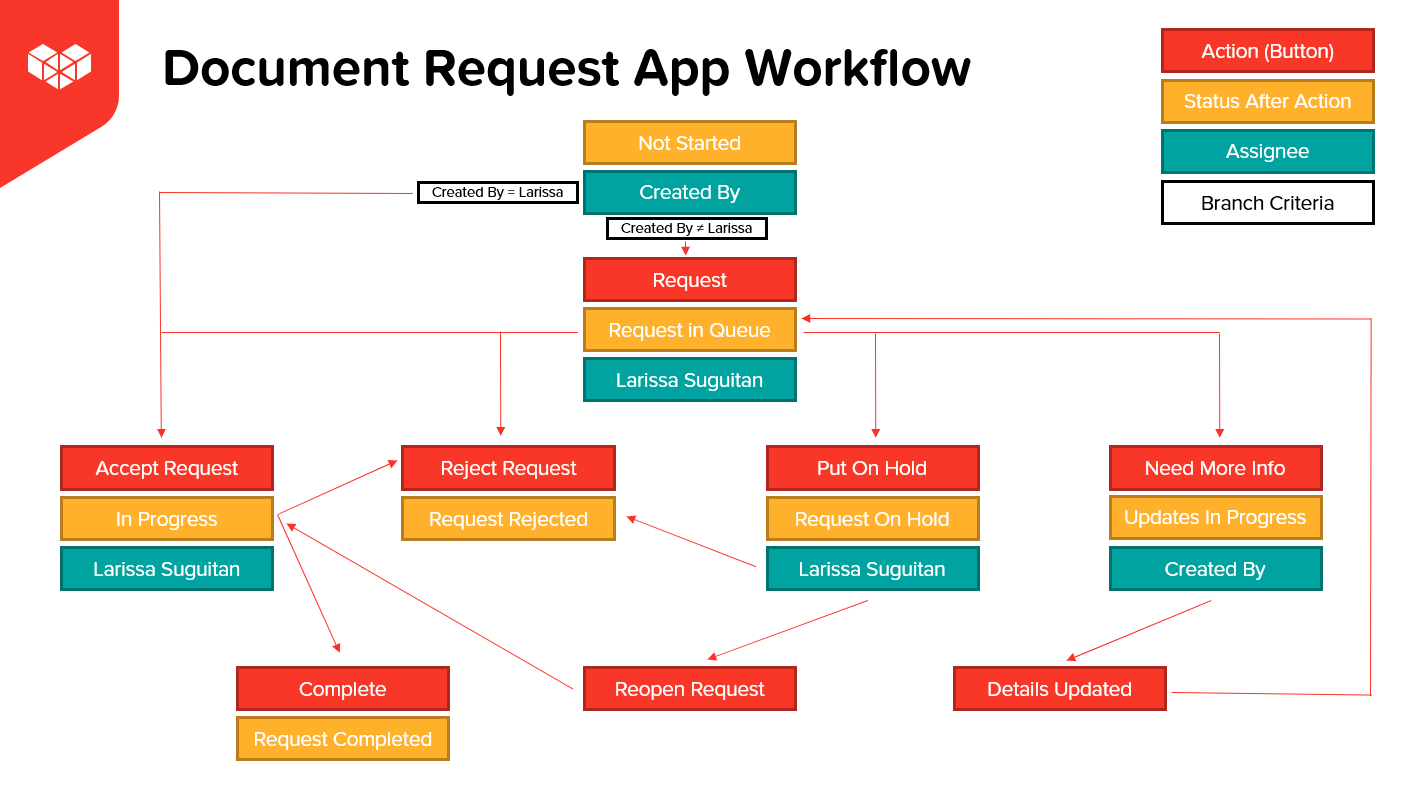Click the Status After Action legend box

point(1267,101)
